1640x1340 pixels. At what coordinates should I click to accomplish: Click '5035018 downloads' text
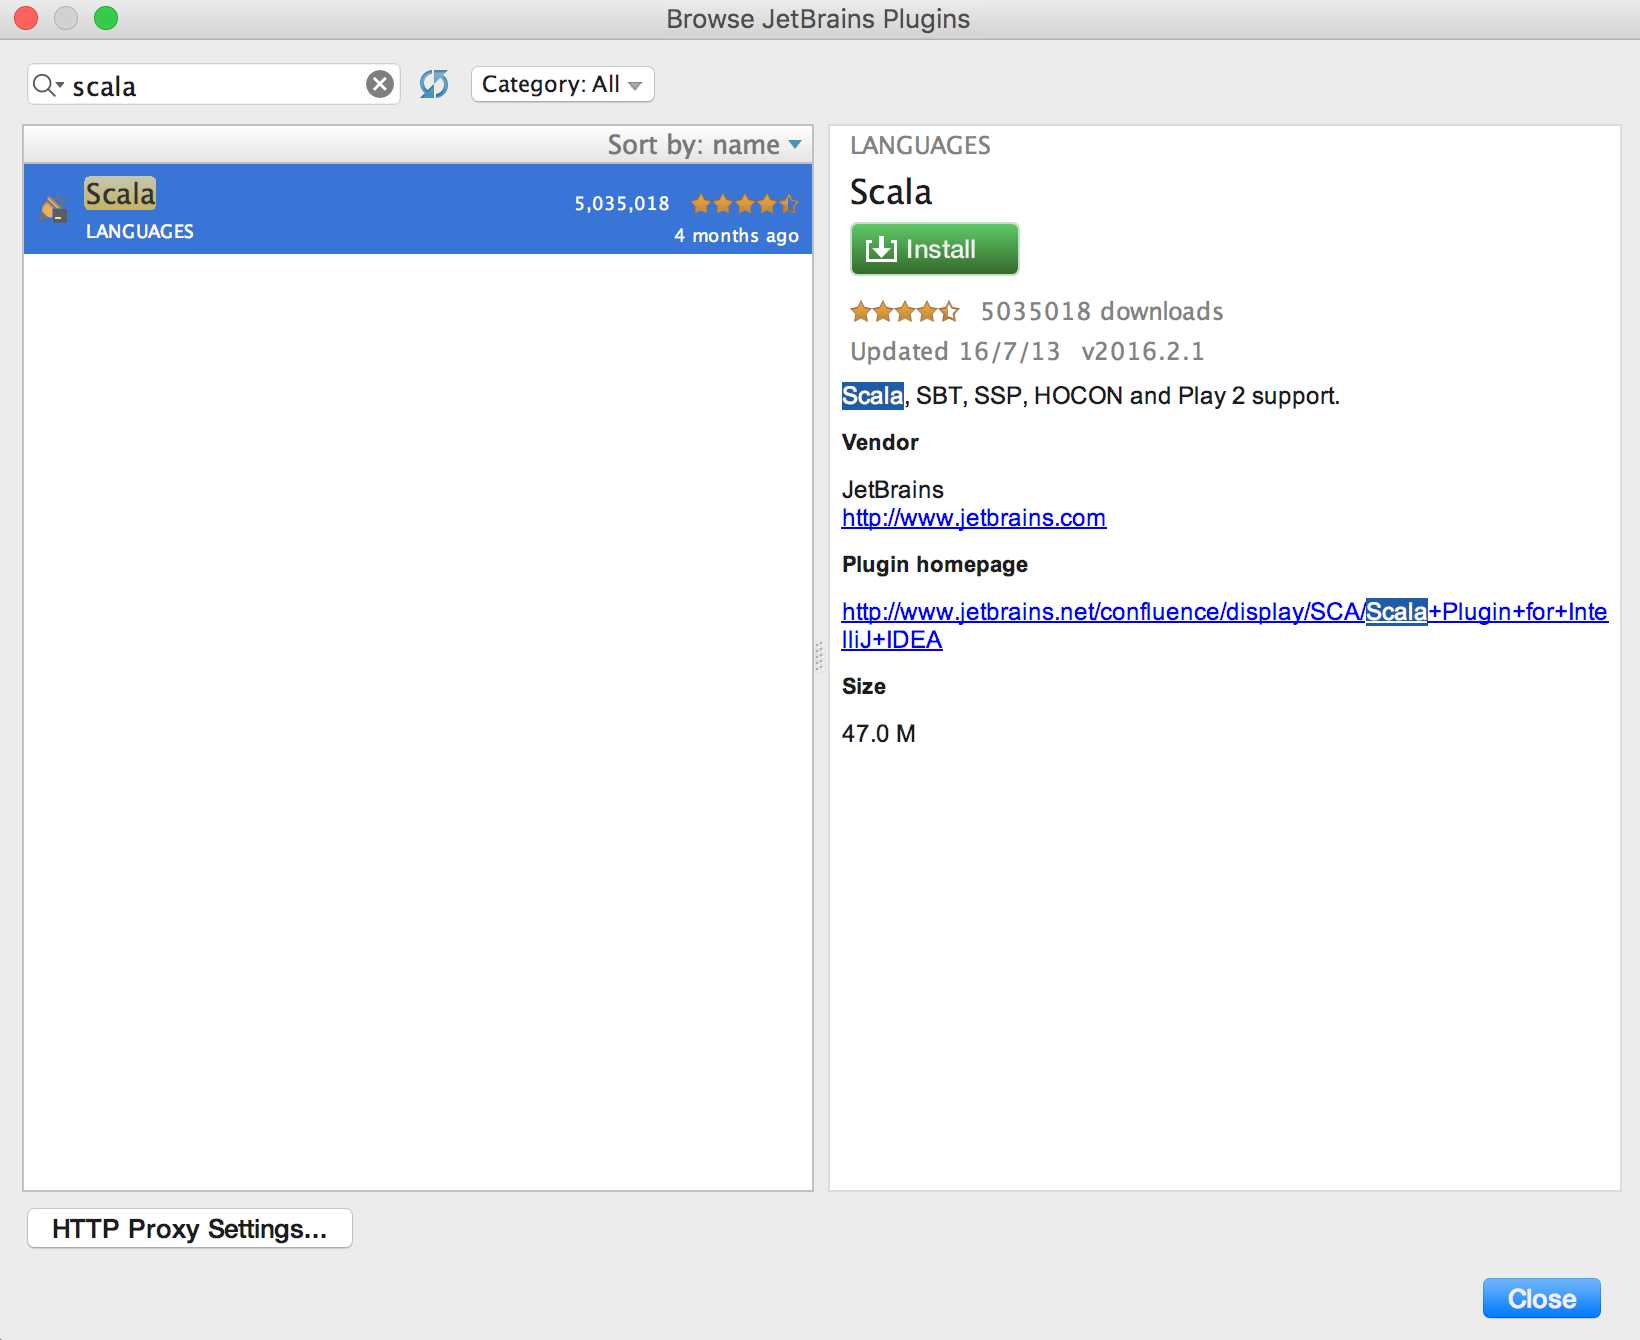pos(1101,312)
